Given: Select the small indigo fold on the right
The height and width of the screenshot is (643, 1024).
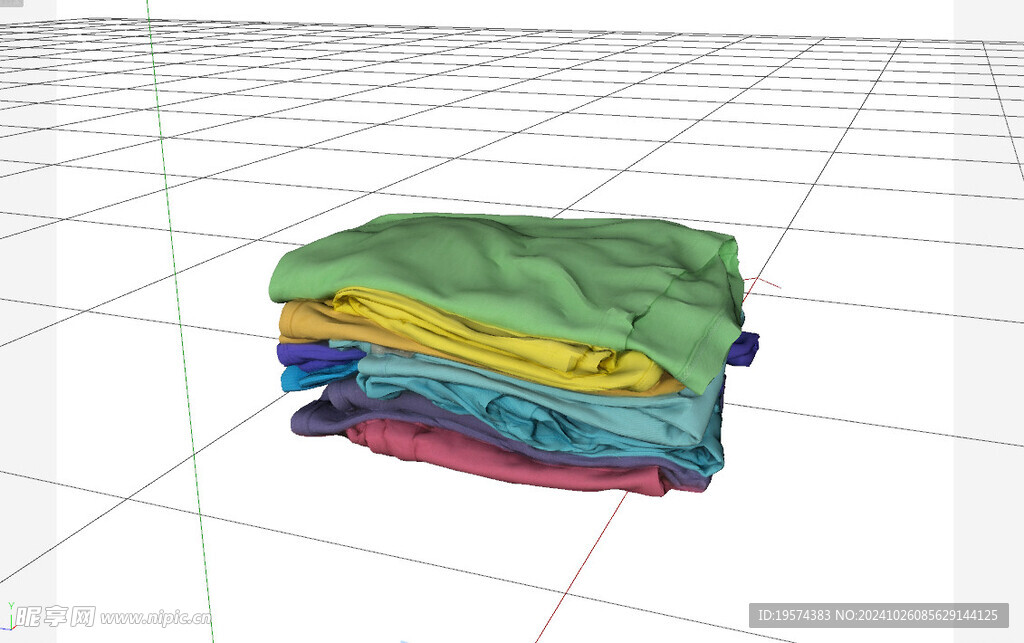Looking at the screenshot, I should [x=742, y=350].
